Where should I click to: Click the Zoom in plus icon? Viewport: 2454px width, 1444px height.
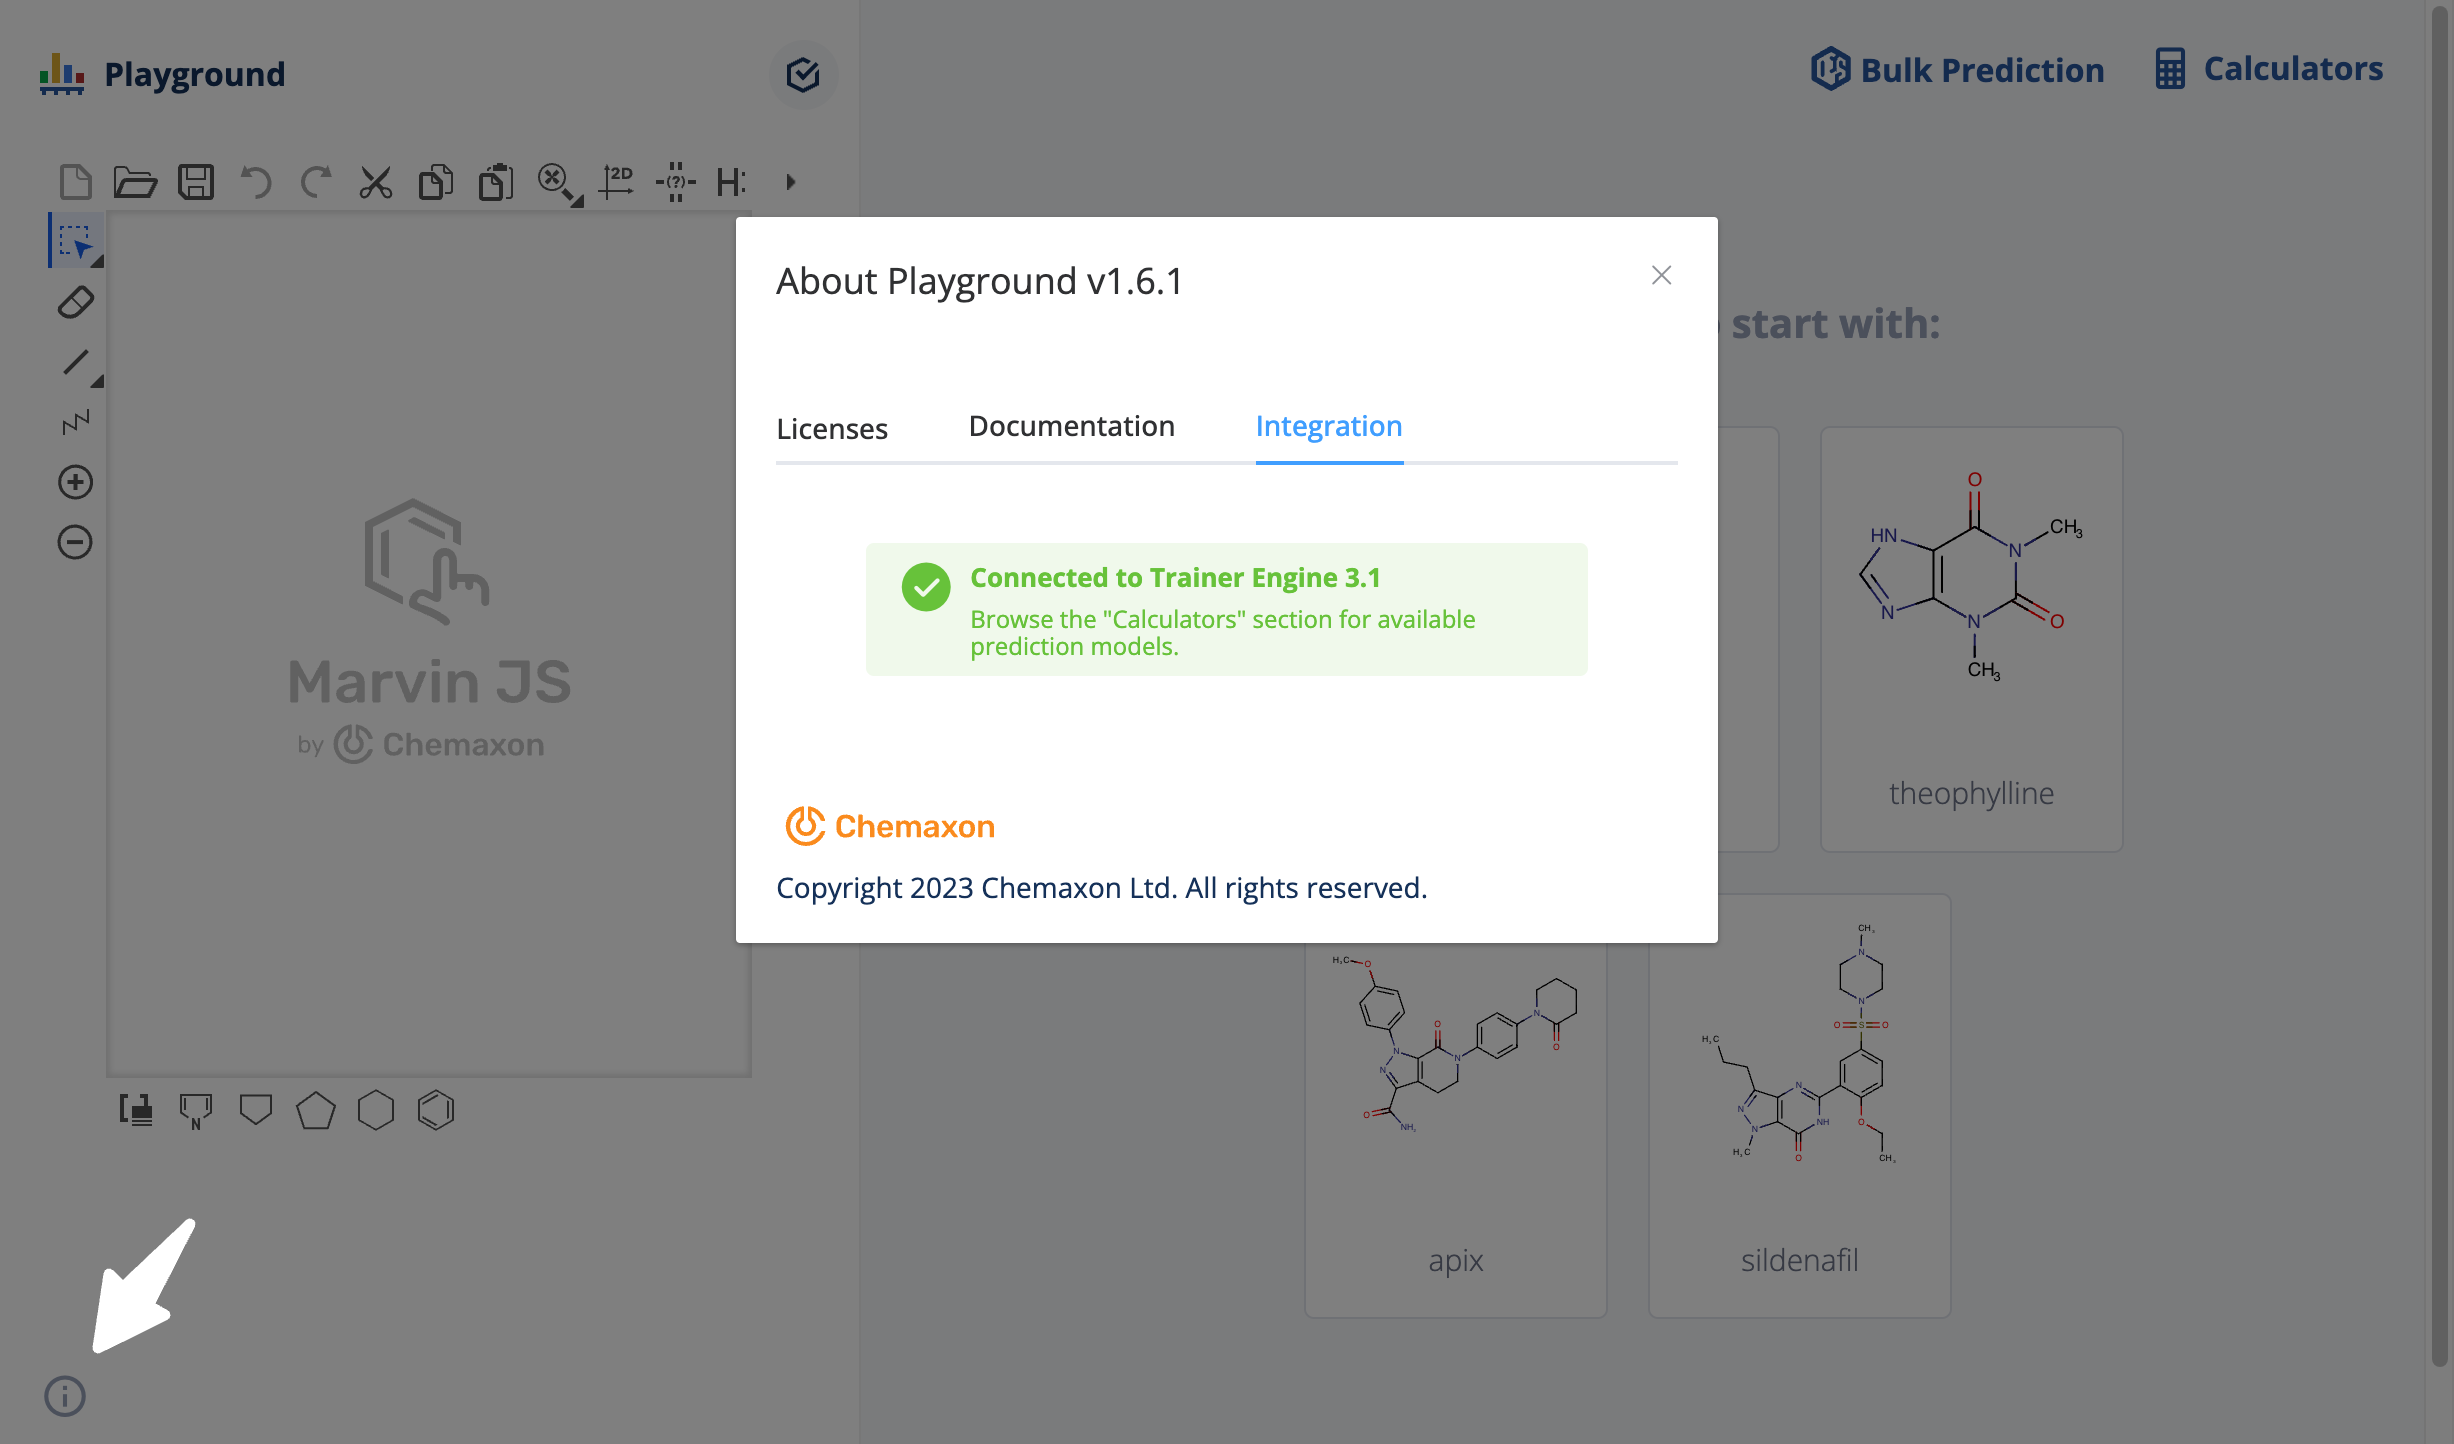tap(75, 482)
